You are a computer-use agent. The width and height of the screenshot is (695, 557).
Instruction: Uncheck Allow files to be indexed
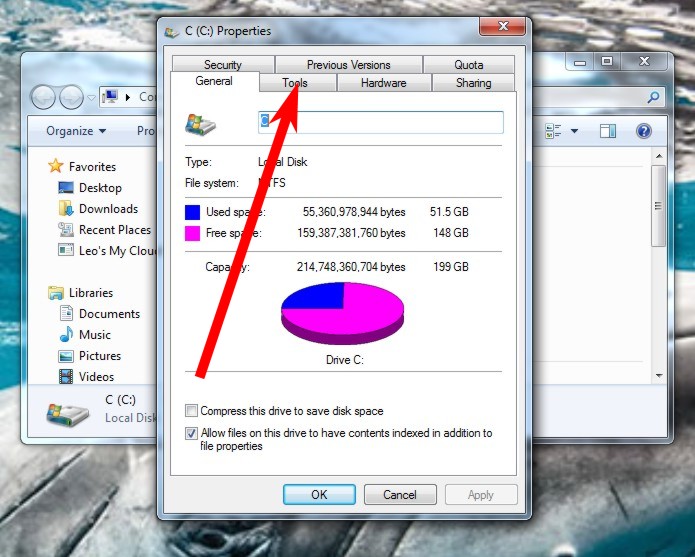(x=192, y=434)
